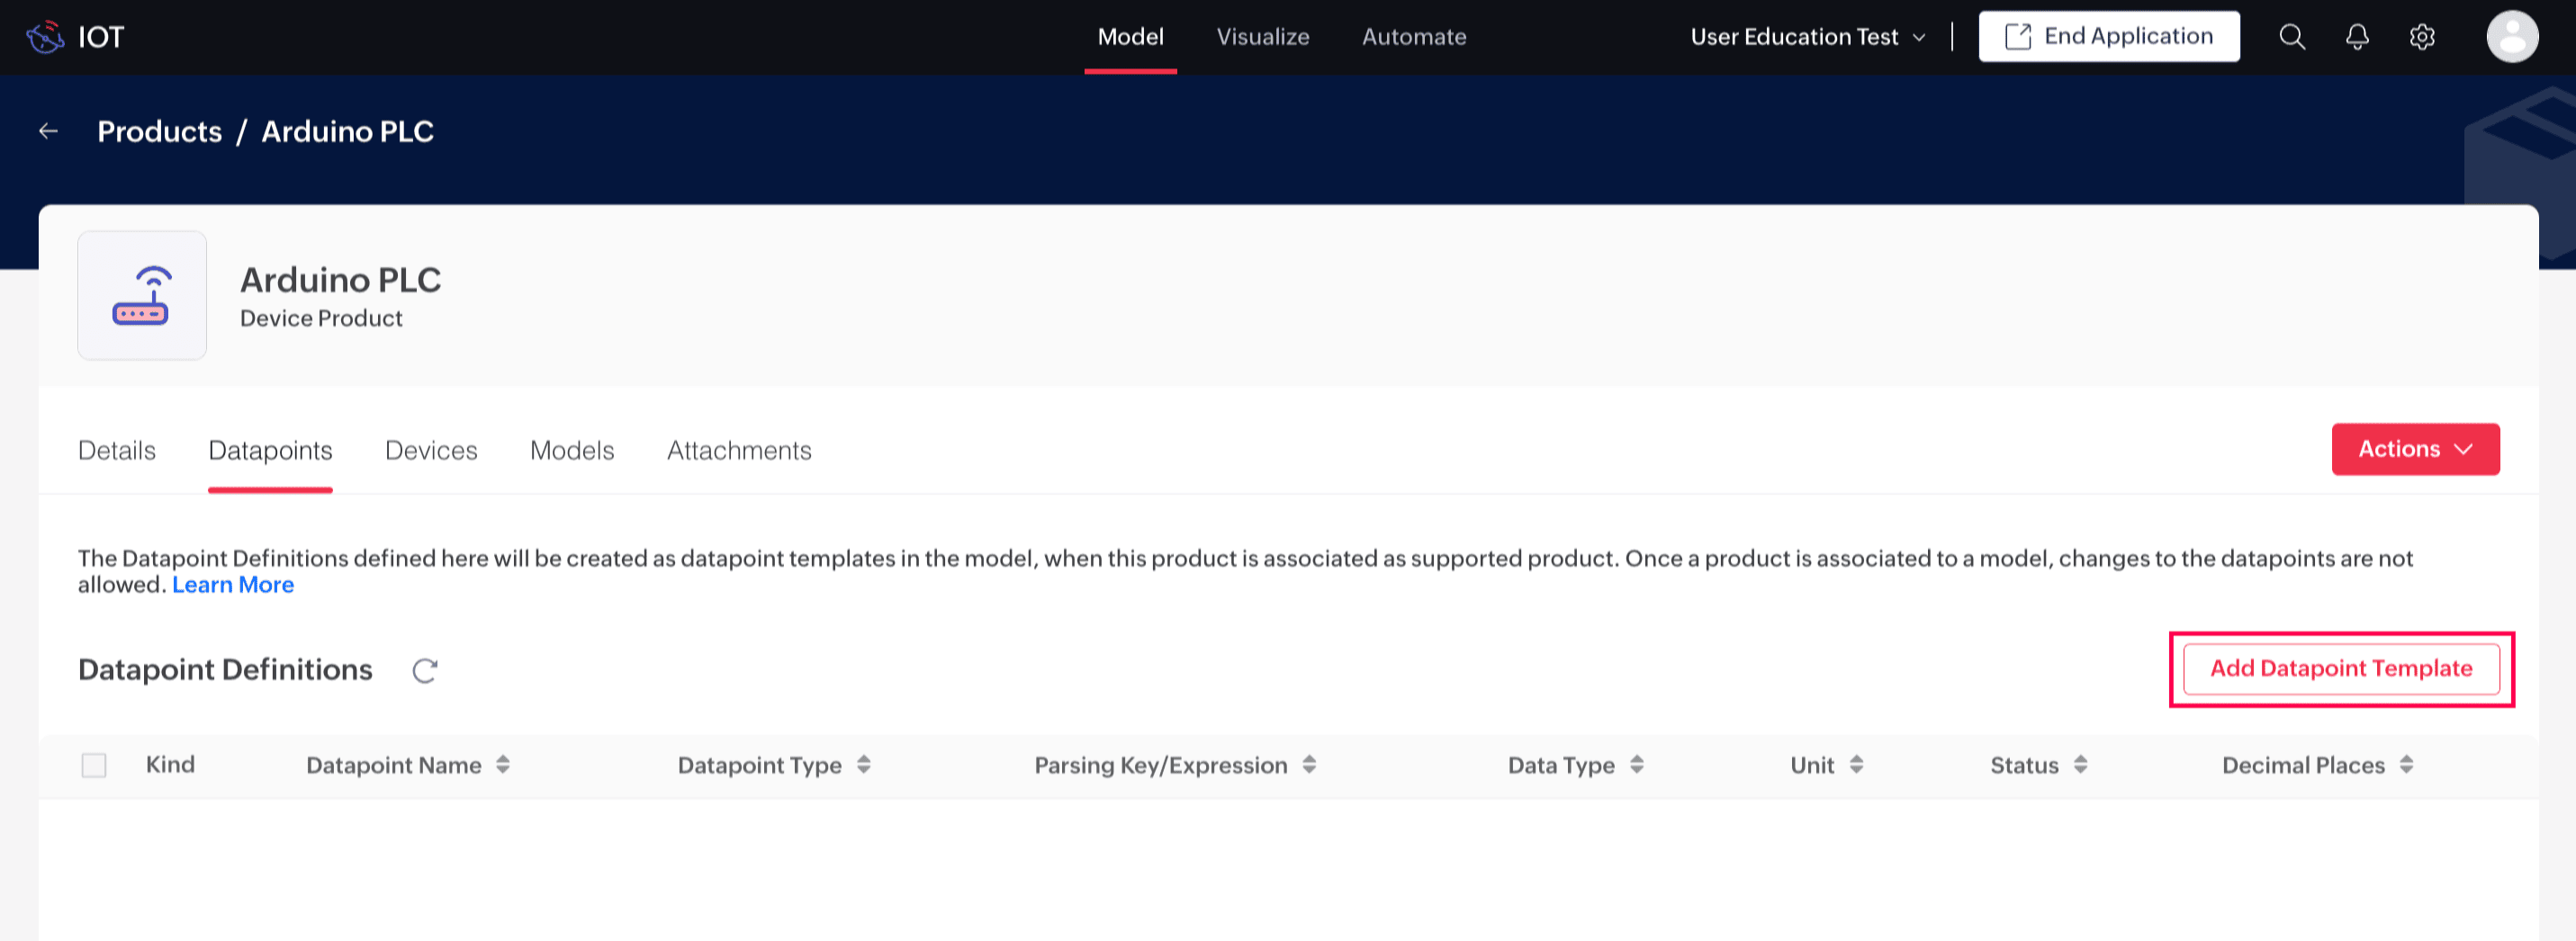Open the settings gear icon
Screen dimensions: 2576x941
(2422, 37)
